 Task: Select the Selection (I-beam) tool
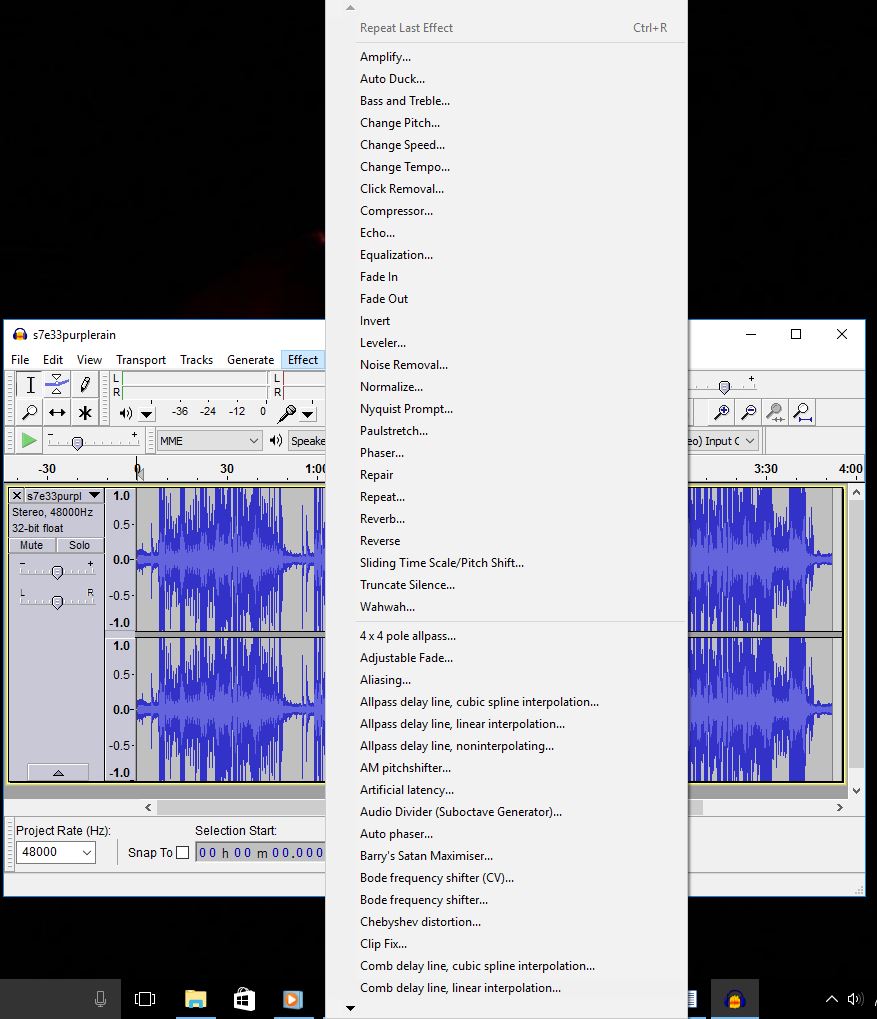(x=30, y=385)
